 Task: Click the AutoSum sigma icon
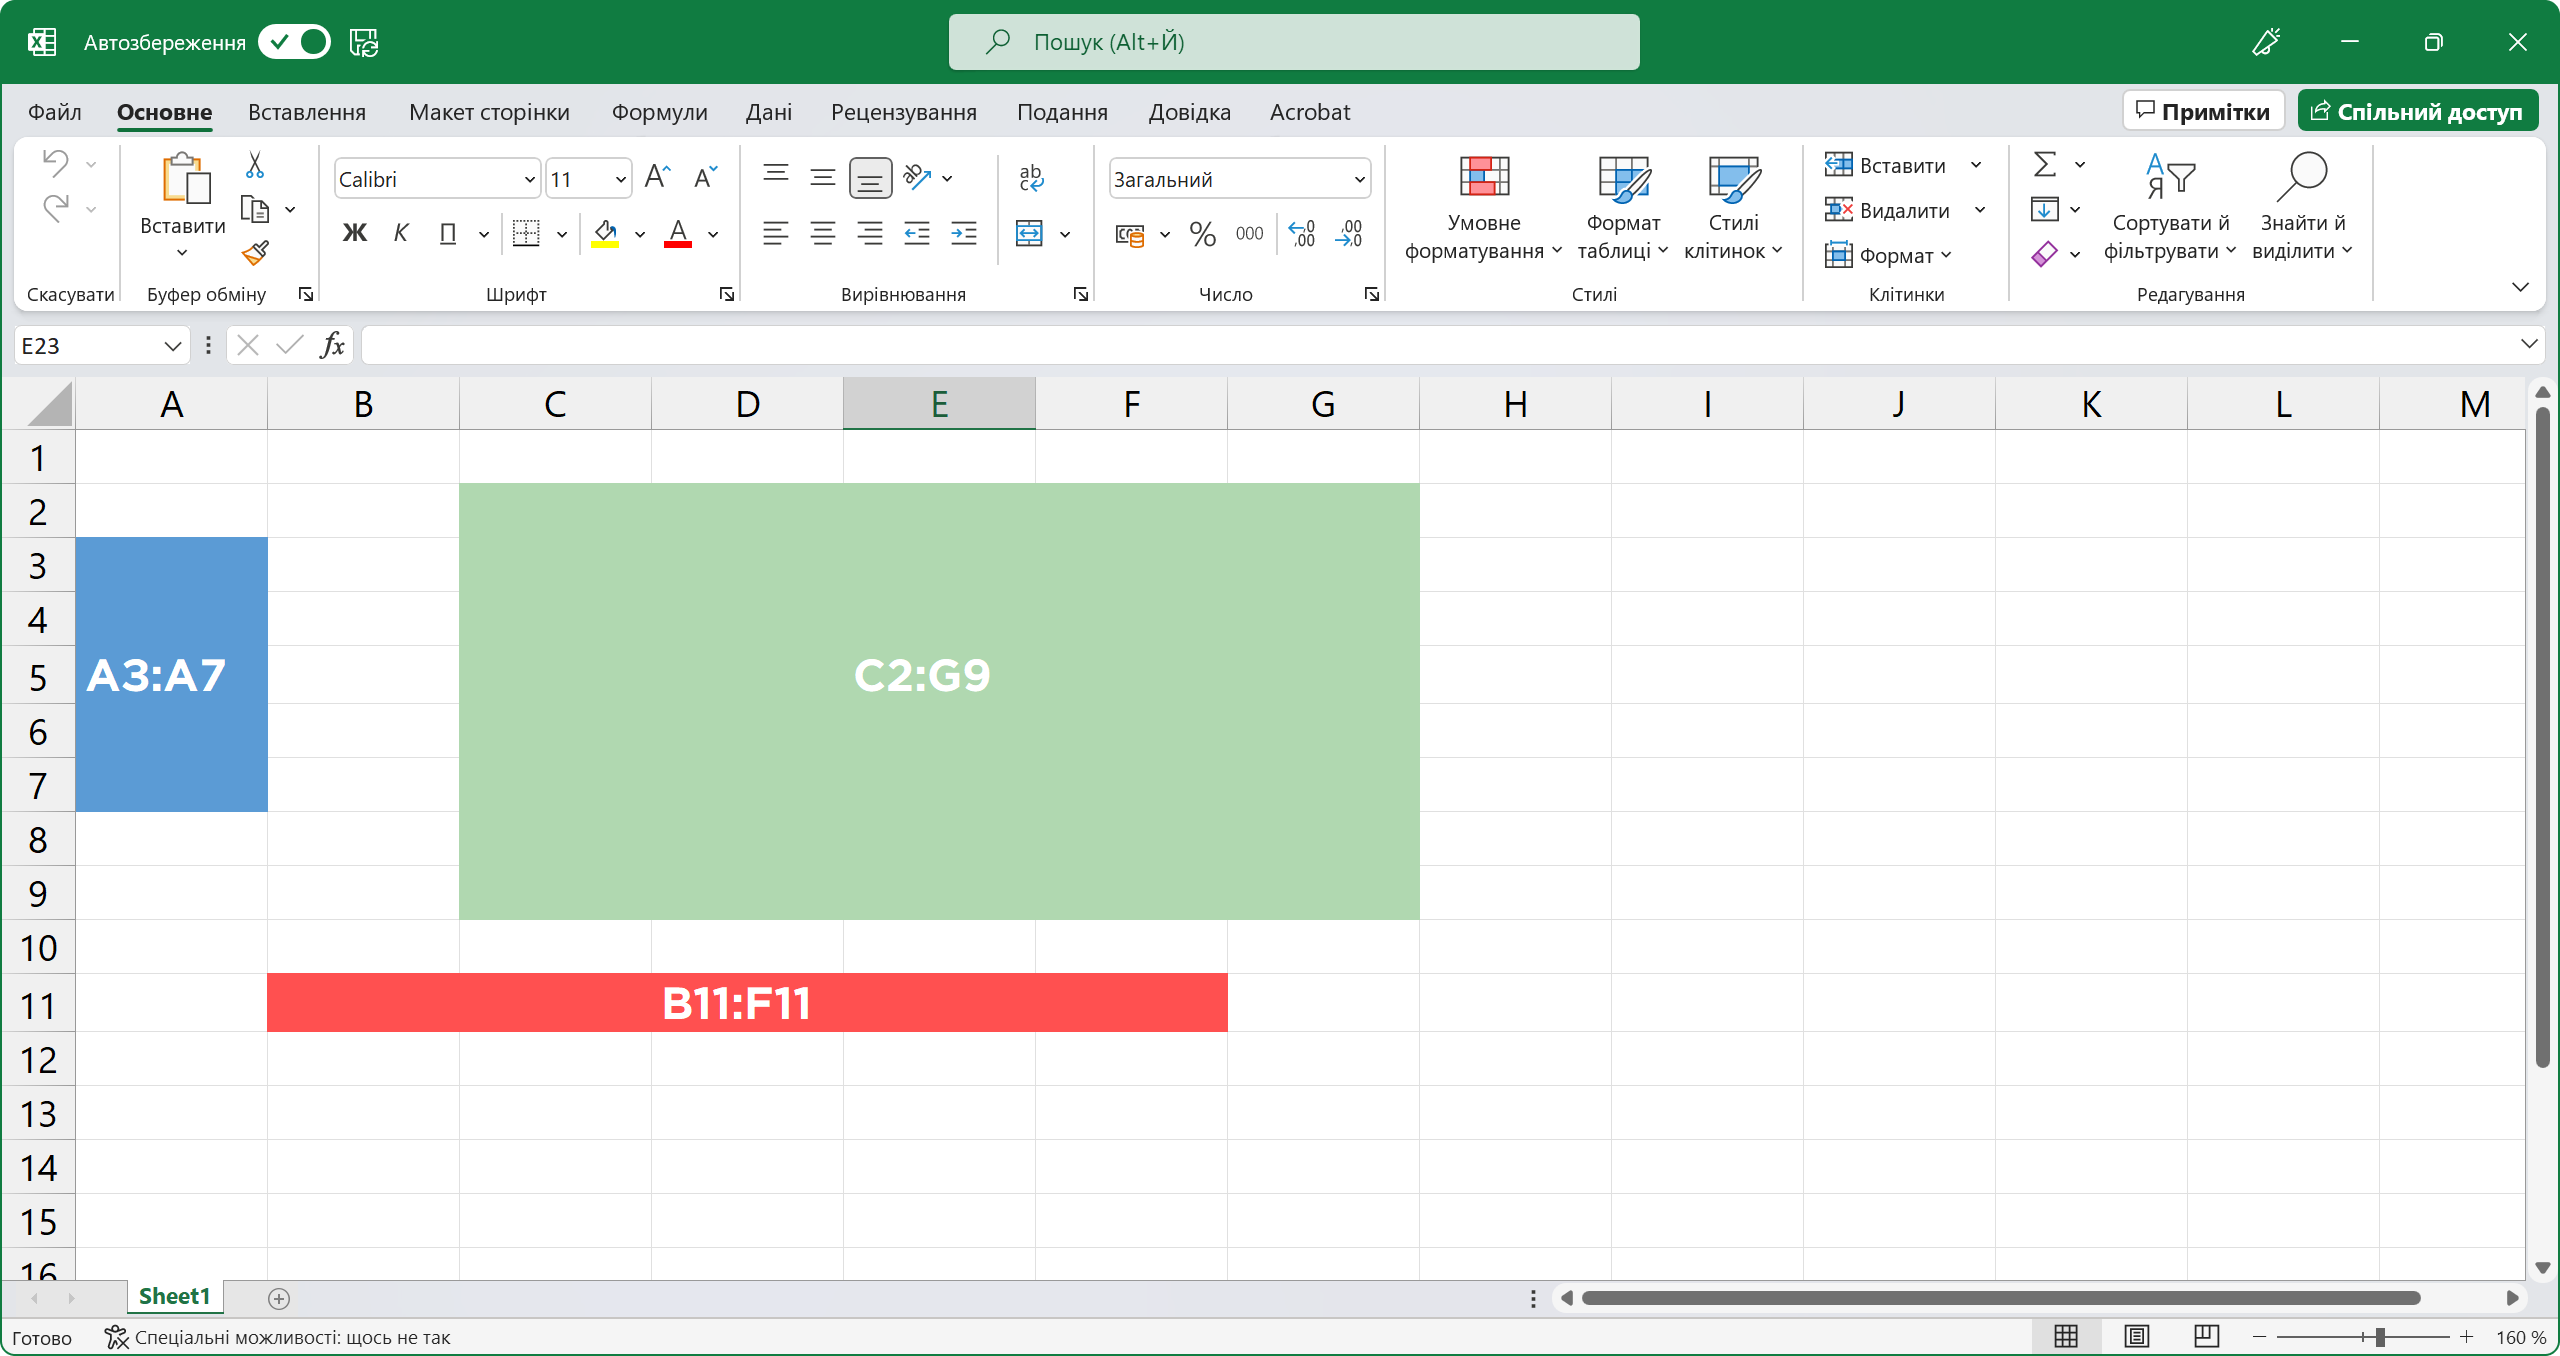pos(2045,164)
